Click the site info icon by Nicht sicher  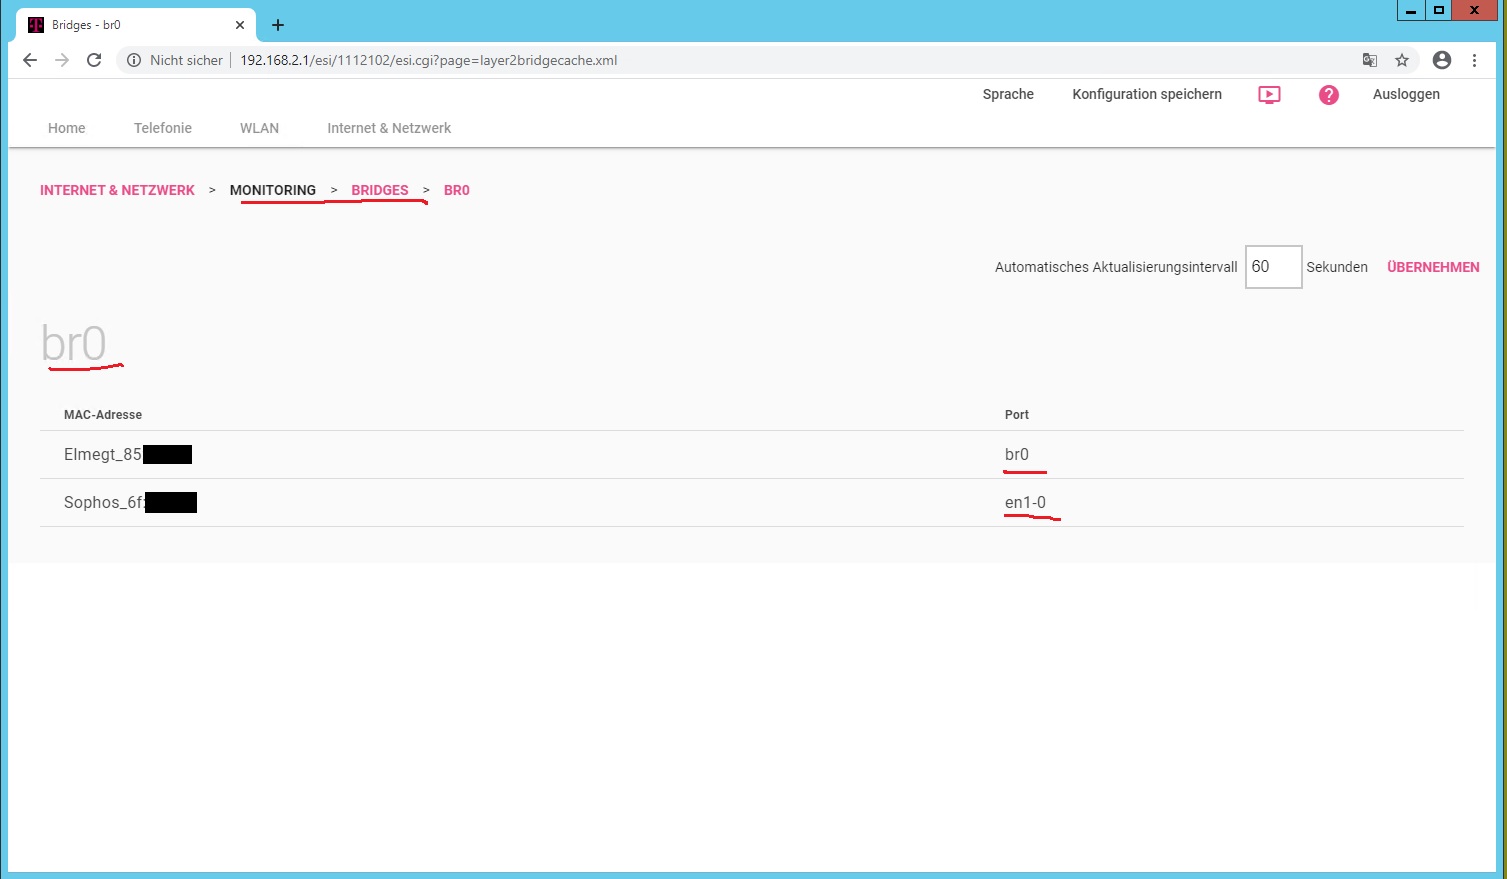pos(134,60)
